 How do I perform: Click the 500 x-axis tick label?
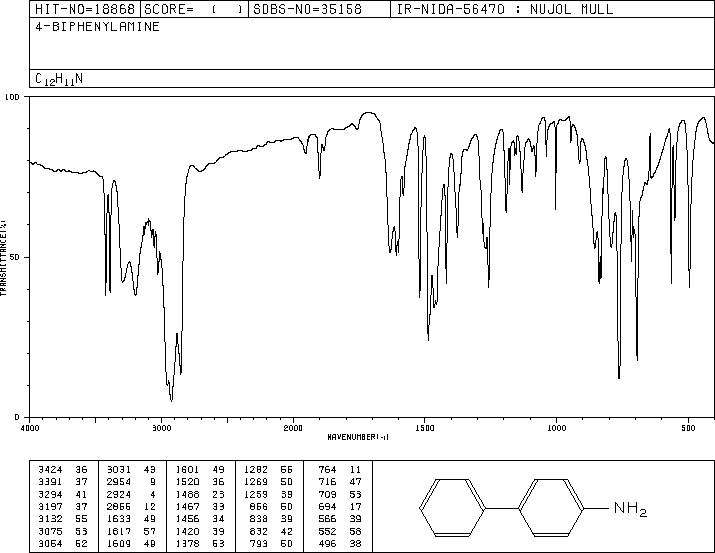688,428
